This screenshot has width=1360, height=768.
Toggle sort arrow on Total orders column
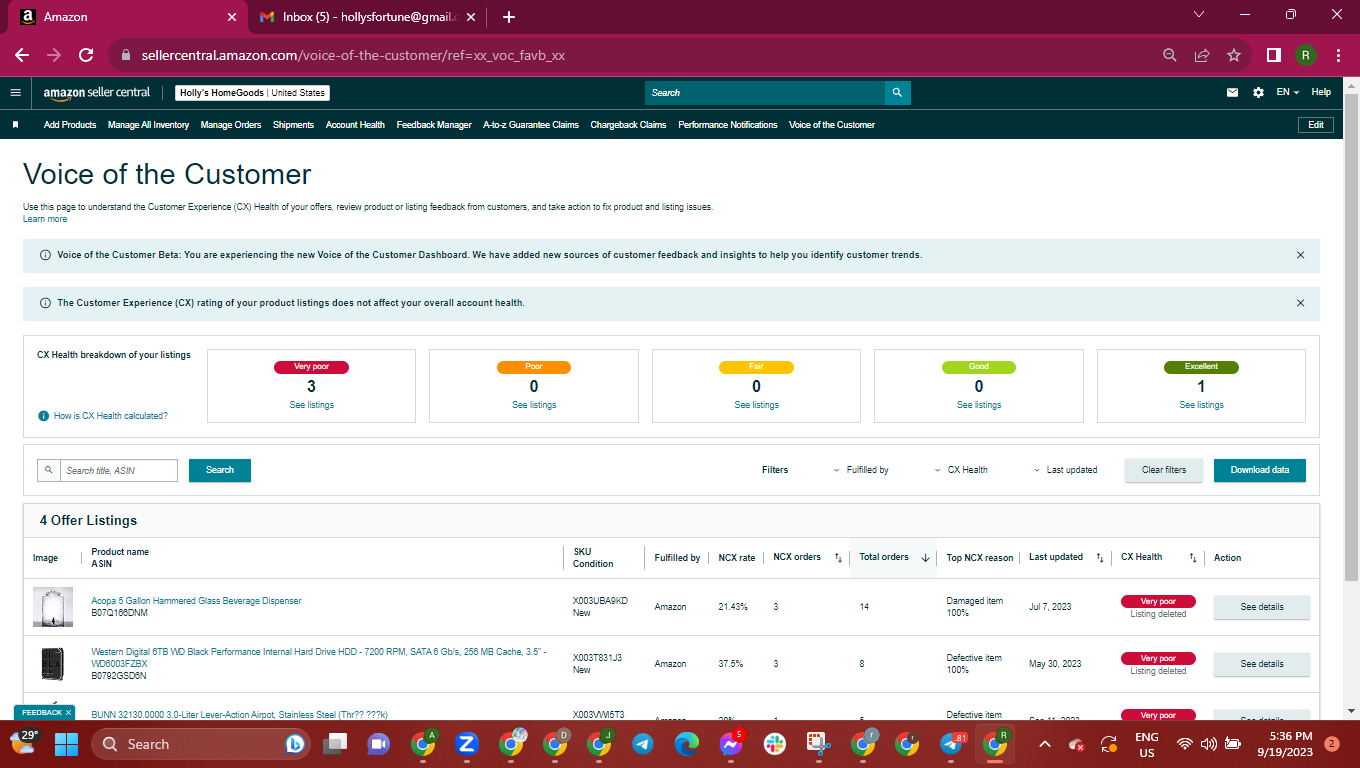click(x=925, y=558)
